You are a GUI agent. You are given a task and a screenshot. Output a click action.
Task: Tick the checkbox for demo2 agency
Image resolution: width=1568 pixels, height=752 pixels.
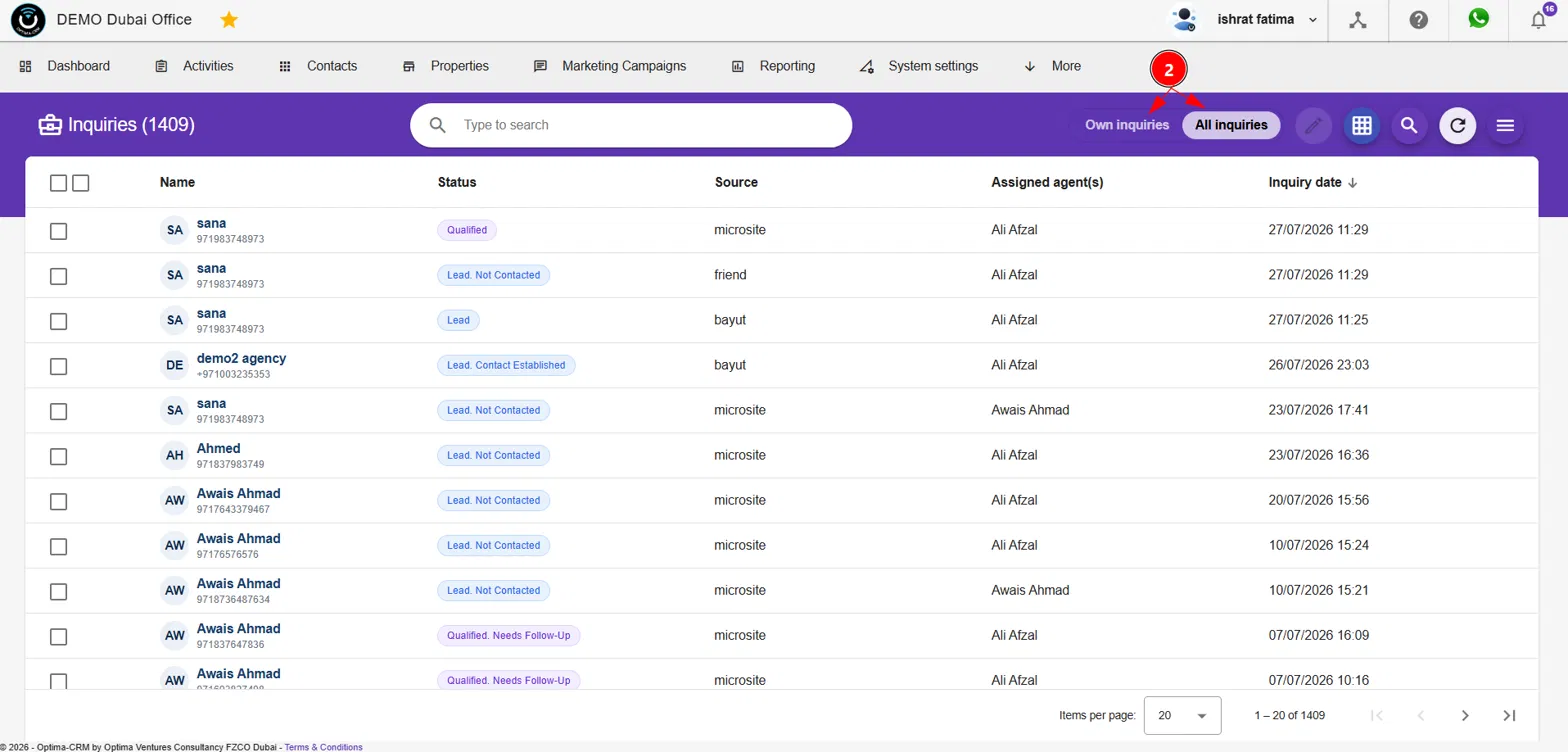click(58, 366)
